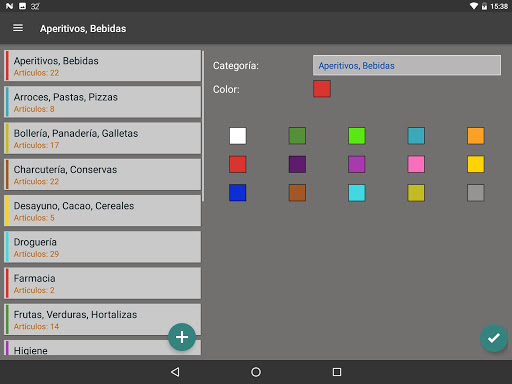Open the Droguería category
512x384 pixels.
103,247
